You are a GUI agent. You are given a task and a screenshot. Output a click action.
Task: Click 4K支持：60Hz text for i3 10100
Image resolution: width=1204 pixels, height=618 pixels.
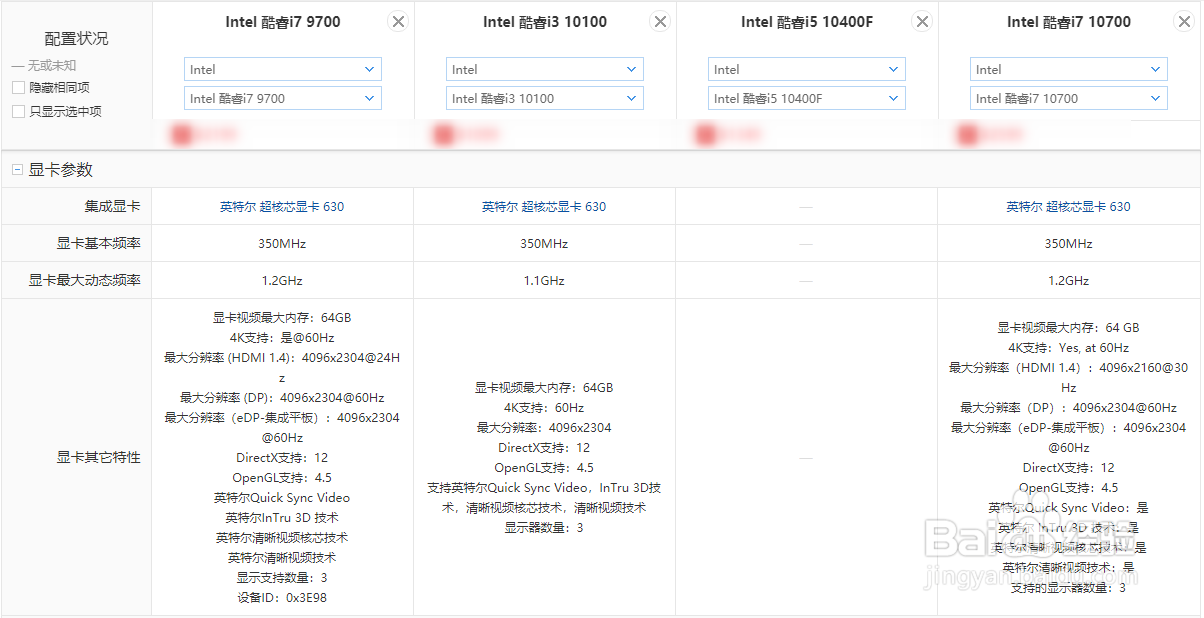point(544,408)
